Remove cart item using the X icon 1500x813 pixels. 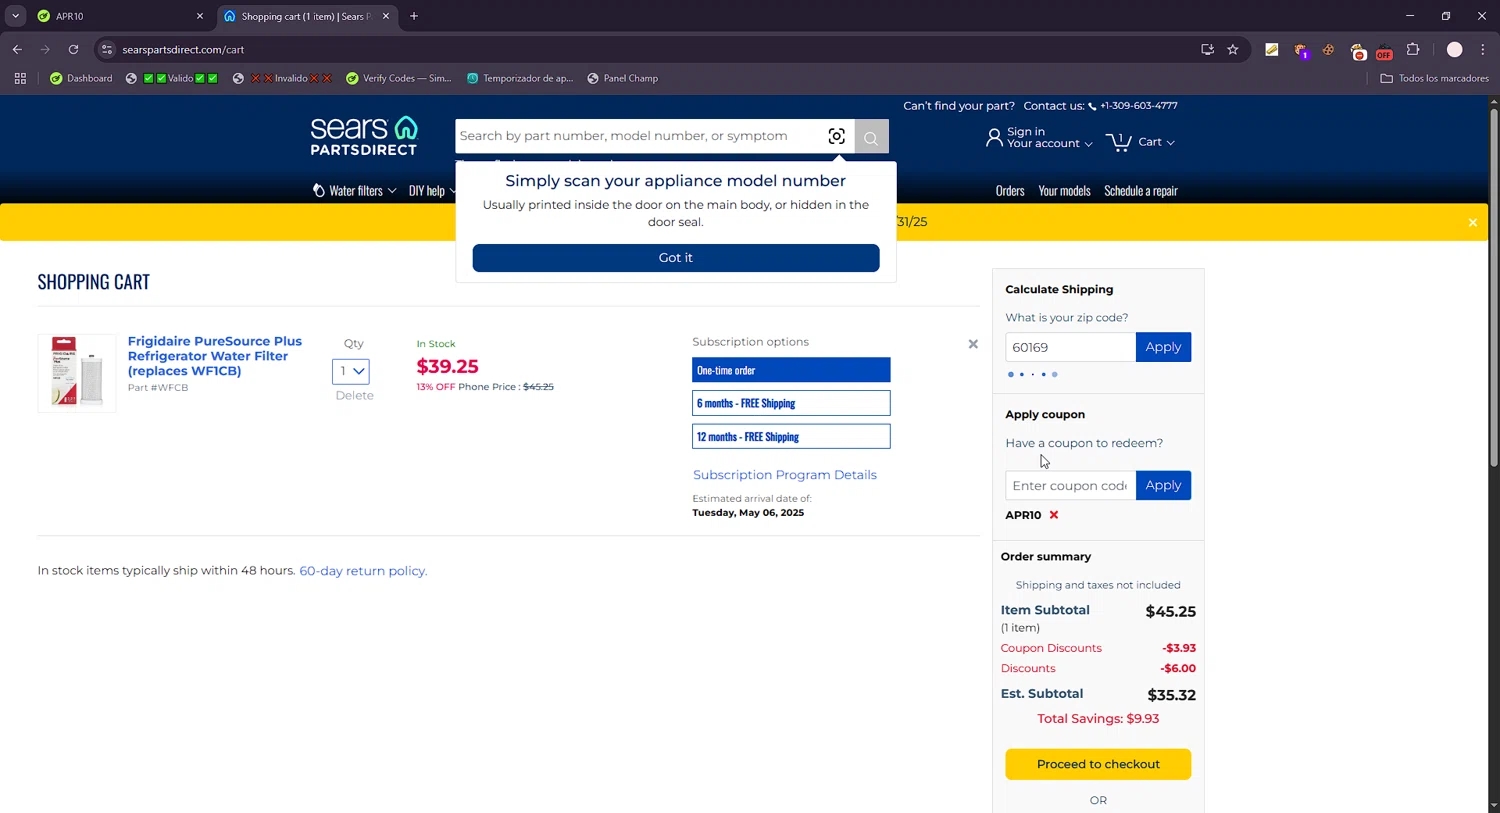coord(973,344)
